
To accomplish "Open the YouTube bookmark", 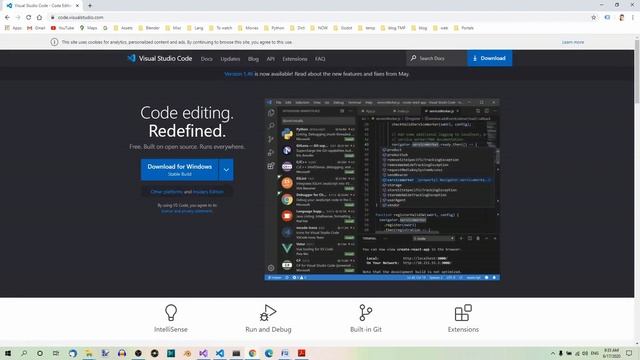I will click(62, 28).
